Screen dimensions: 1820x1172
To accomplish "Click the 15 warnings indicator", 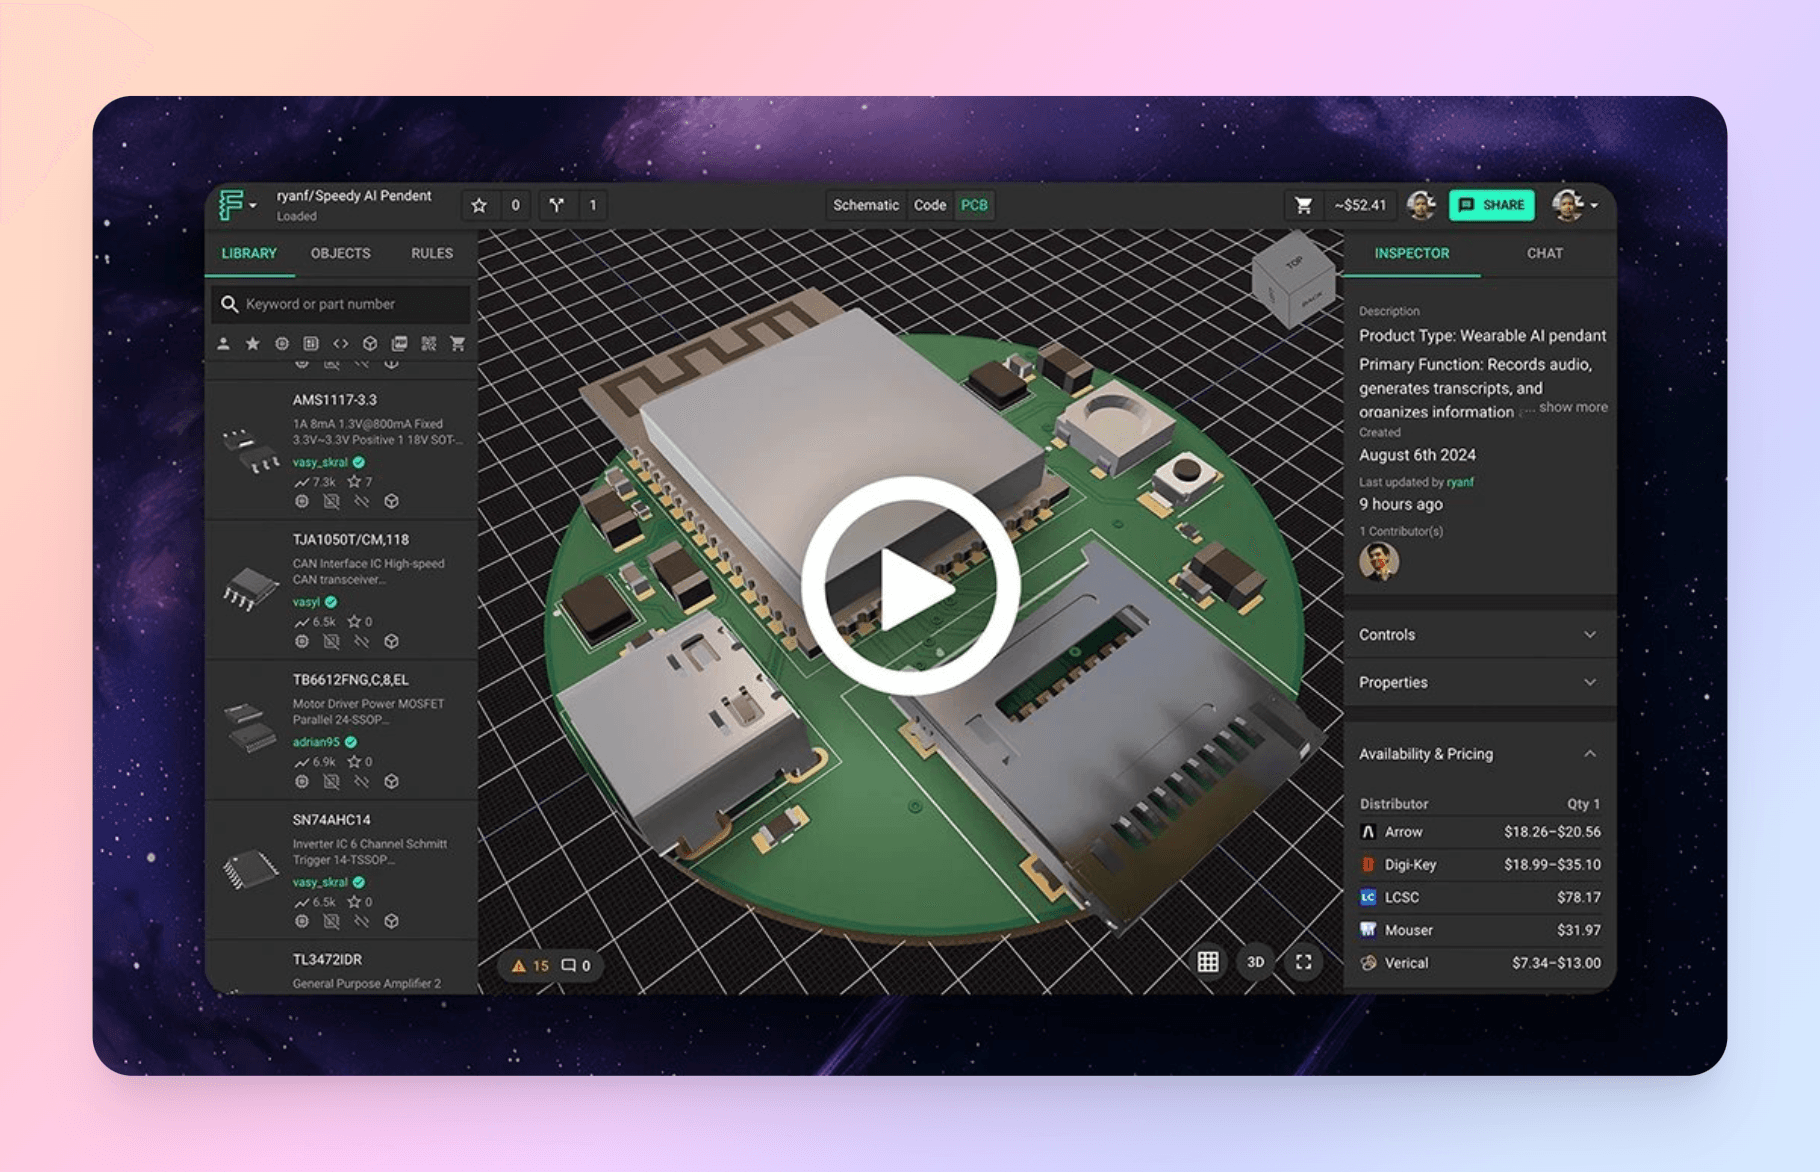I will [x=530, y=966].
